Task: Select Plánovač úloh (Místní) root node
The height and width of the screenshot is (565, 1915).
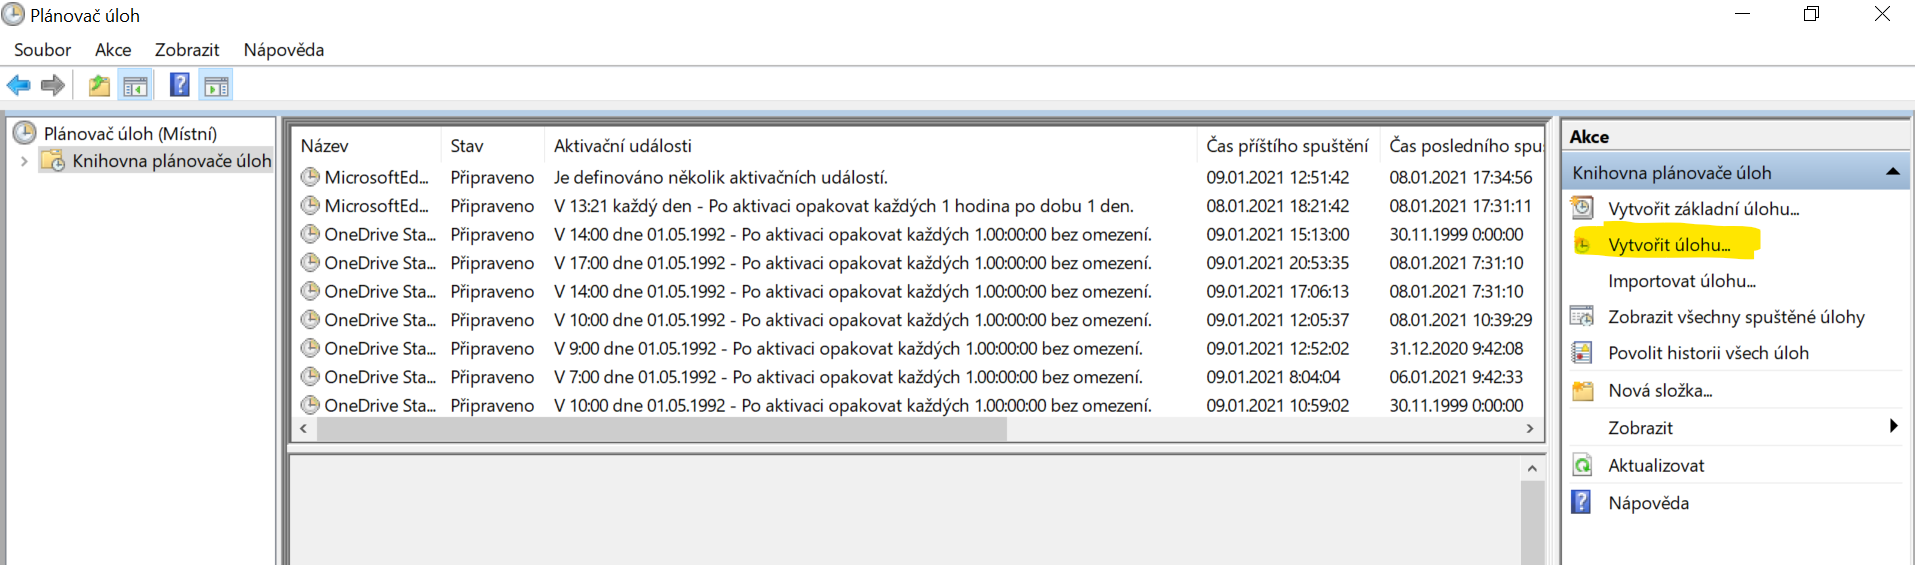Action: point(130,133)
